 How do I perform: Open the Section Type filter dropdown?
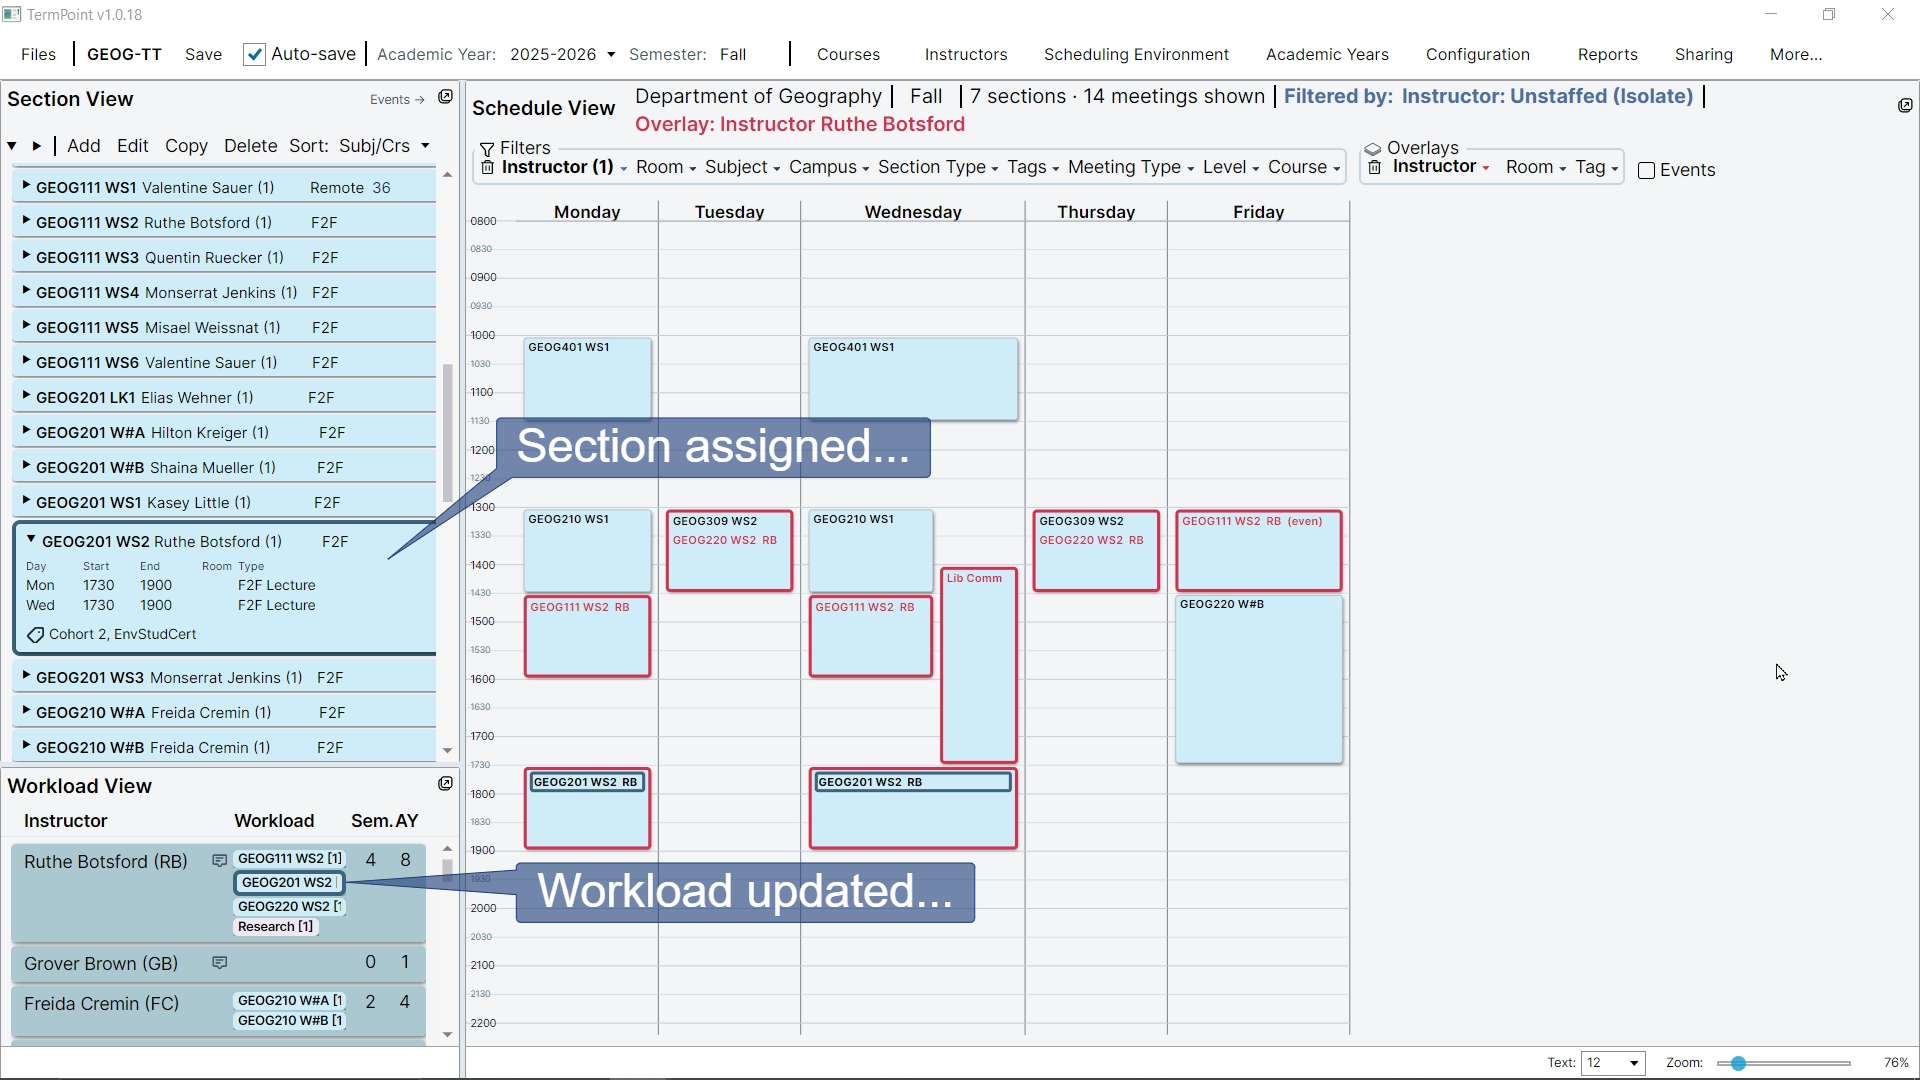[x=938, y=168]
